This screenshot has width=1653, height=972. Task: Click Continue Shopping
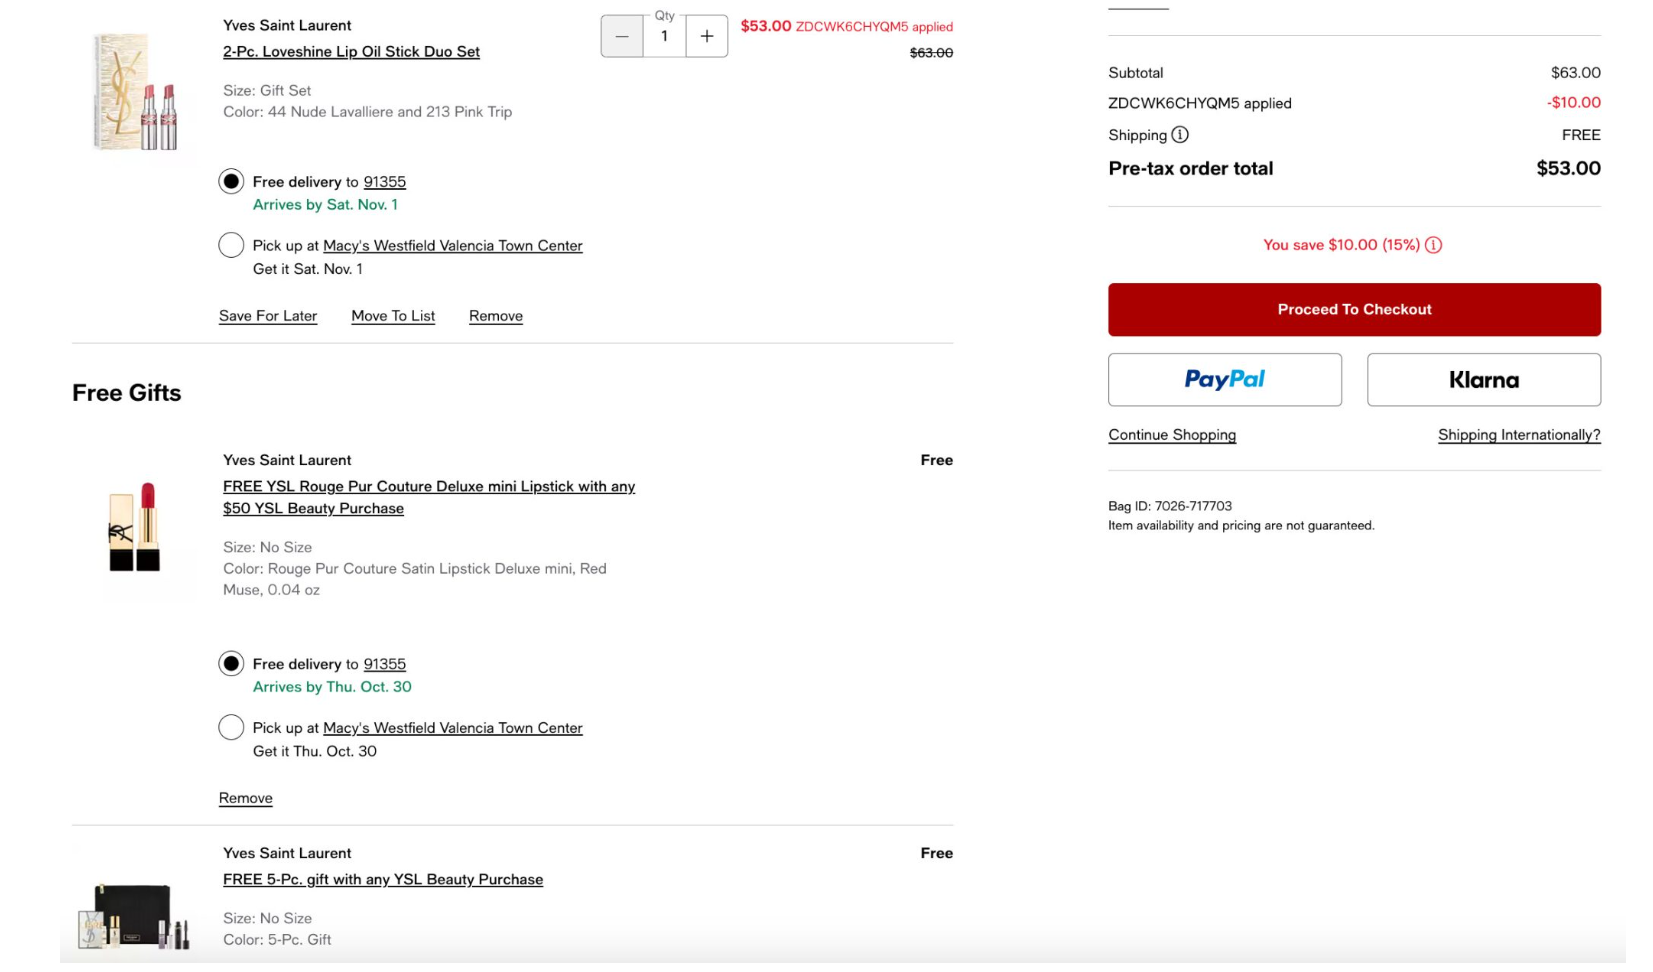tap(1172, 435)
